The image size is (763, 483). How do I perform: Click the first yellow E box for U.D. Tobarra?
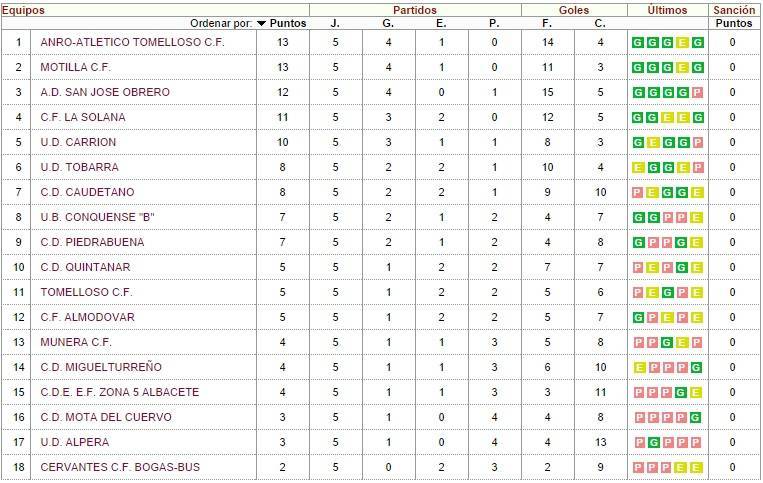coord(638,167)
